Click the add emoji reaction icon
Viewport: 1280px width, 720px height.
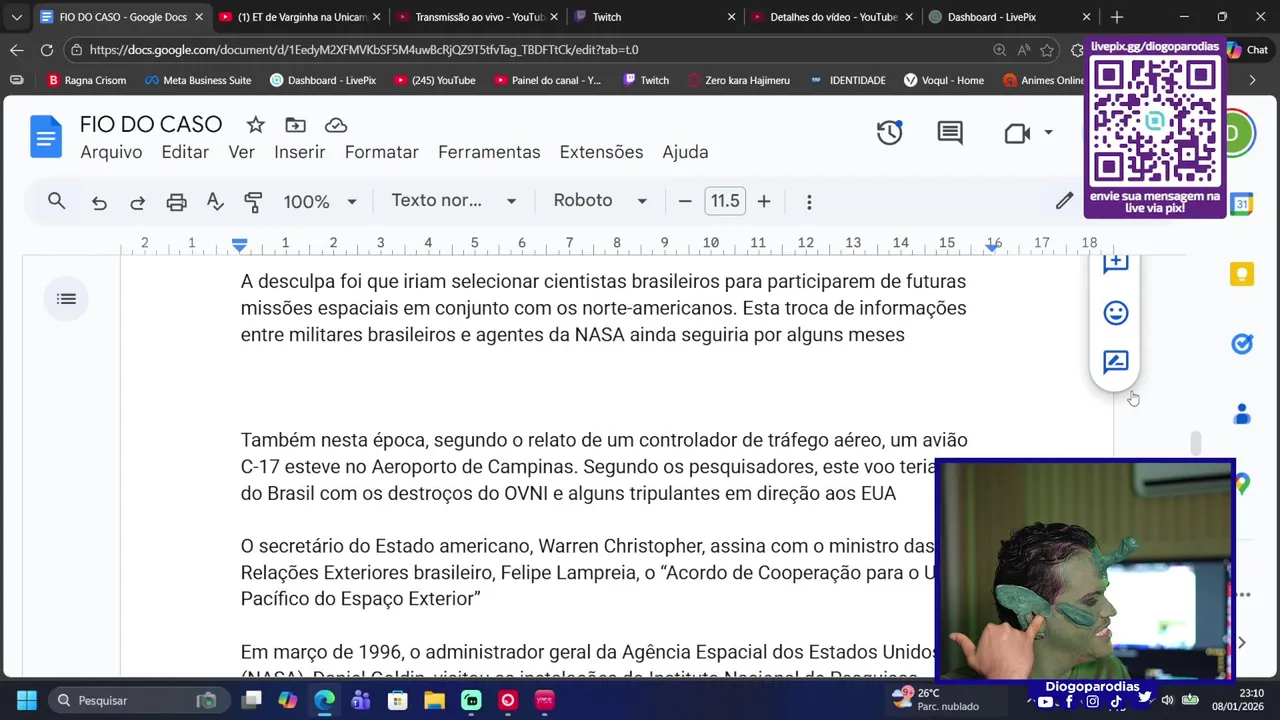1115,313
